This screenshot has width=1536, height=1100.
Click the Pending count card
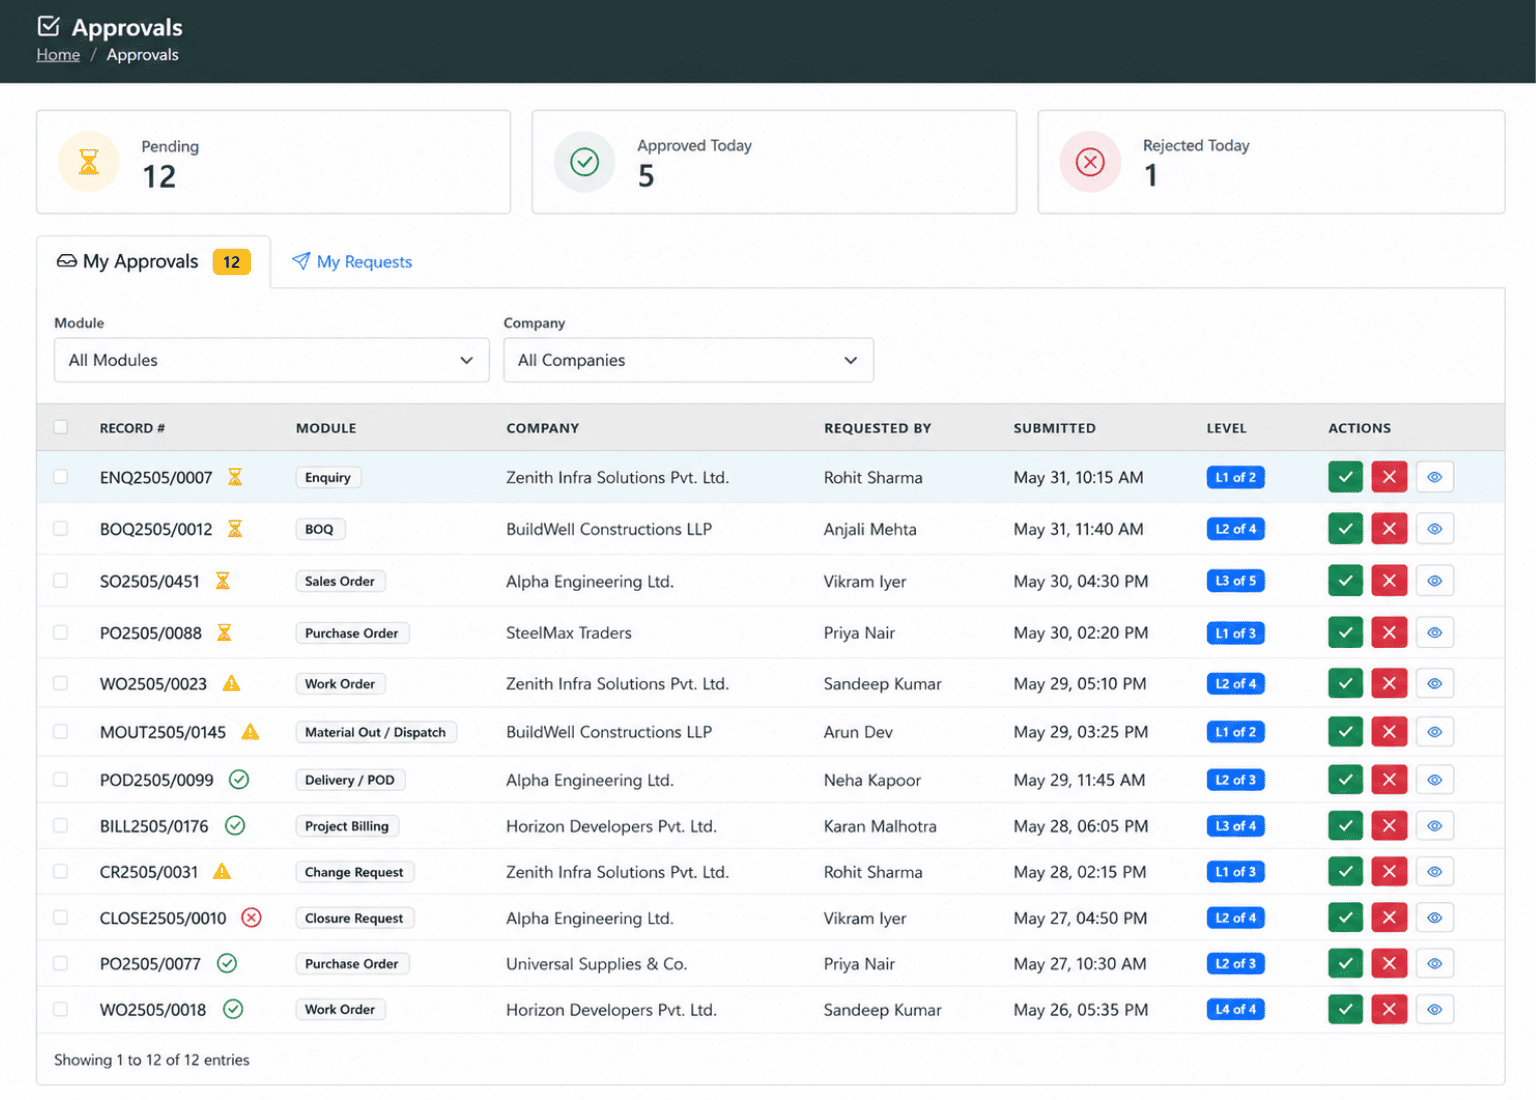pos(274,162)
